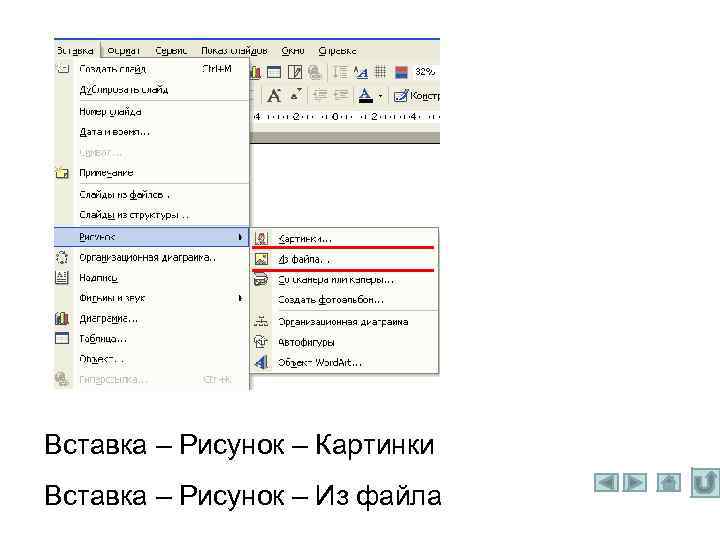Screen dimensions: 720x540
Task: Click the return U-turn navigation button
Action: [x=705, y=482]
